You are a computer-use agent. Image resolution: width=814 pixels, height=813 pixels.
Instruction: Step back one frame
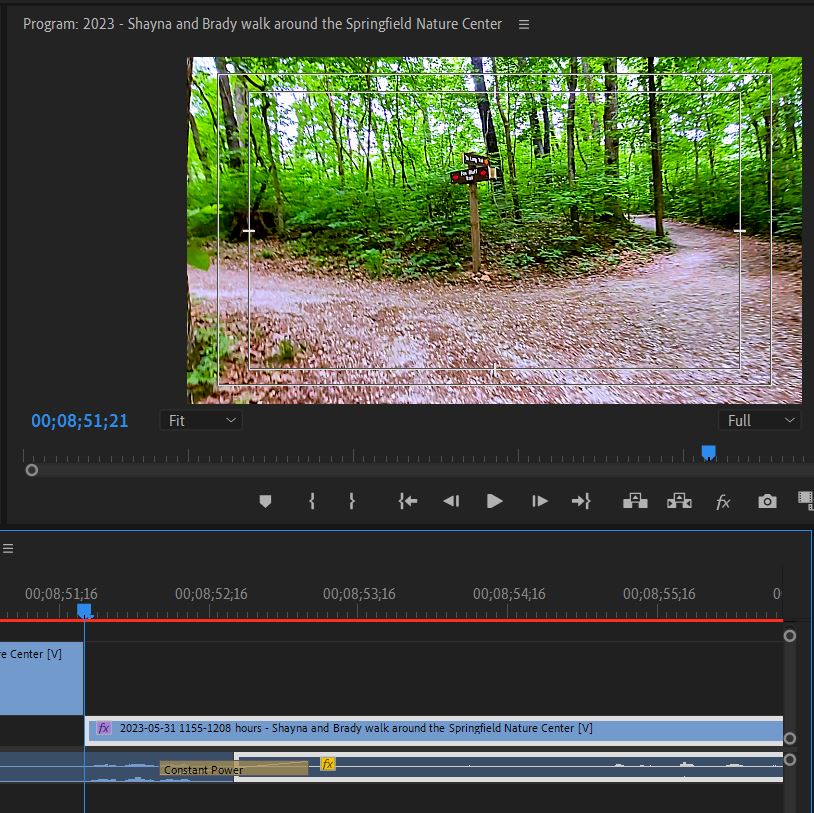451,501
